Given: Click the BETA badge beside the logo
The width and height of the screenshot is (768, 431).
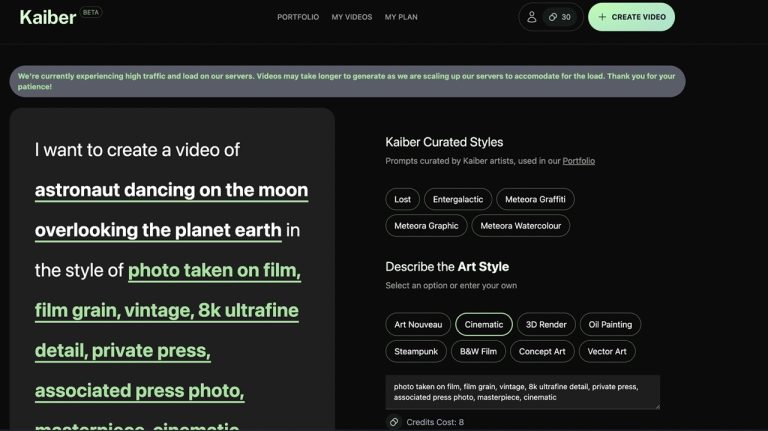Looking at the screenshot, I should [x=91, y=12].
